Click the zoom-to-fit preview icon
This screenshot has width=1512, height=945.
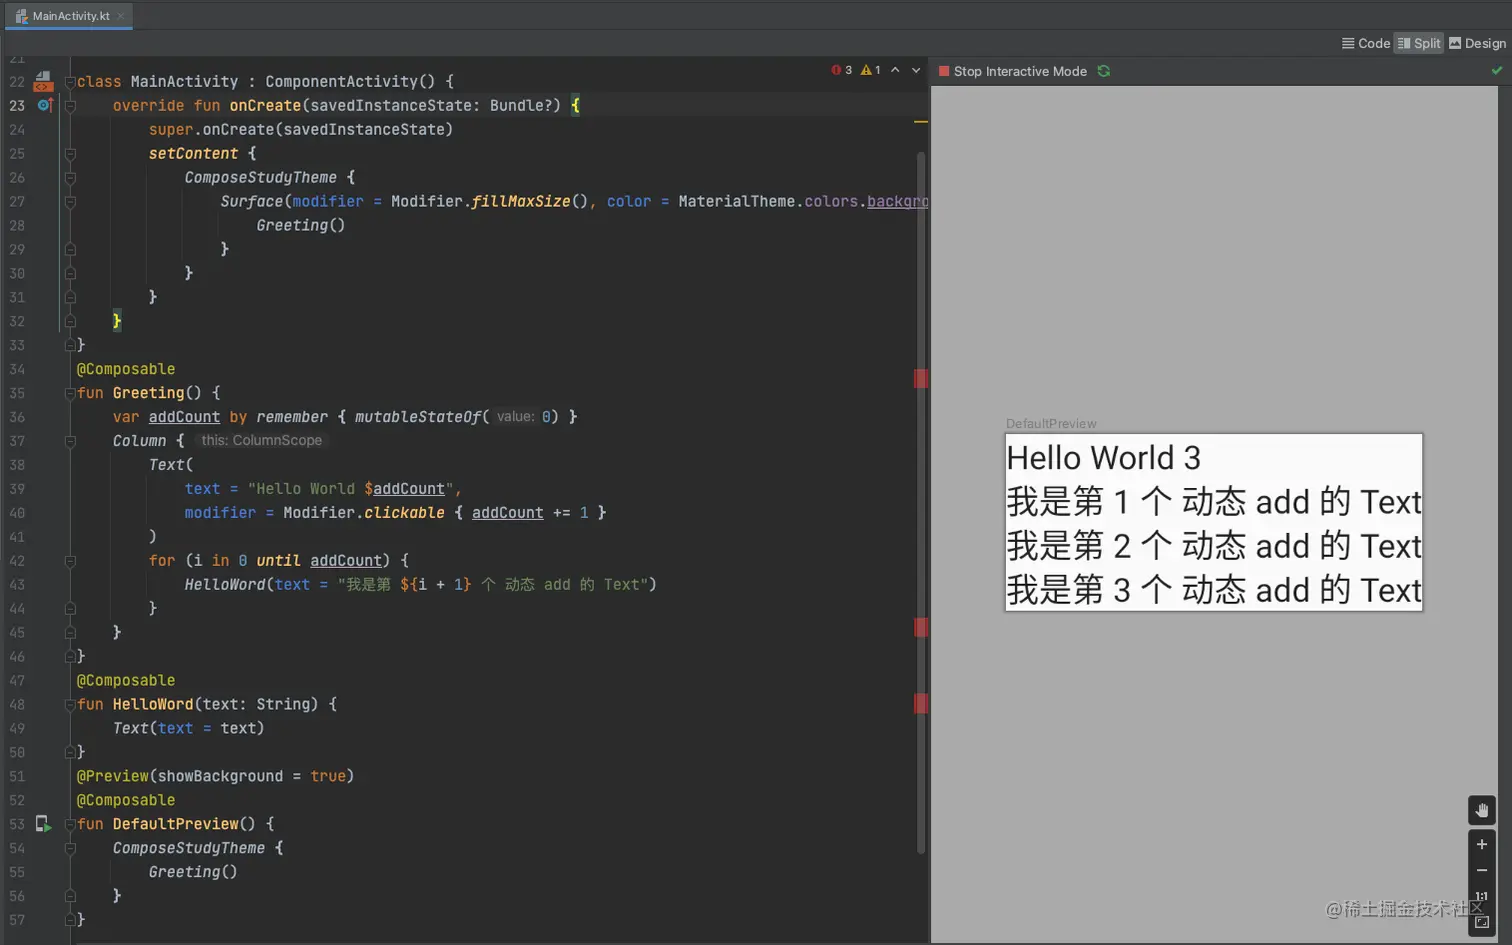(x=1481, y=922)
